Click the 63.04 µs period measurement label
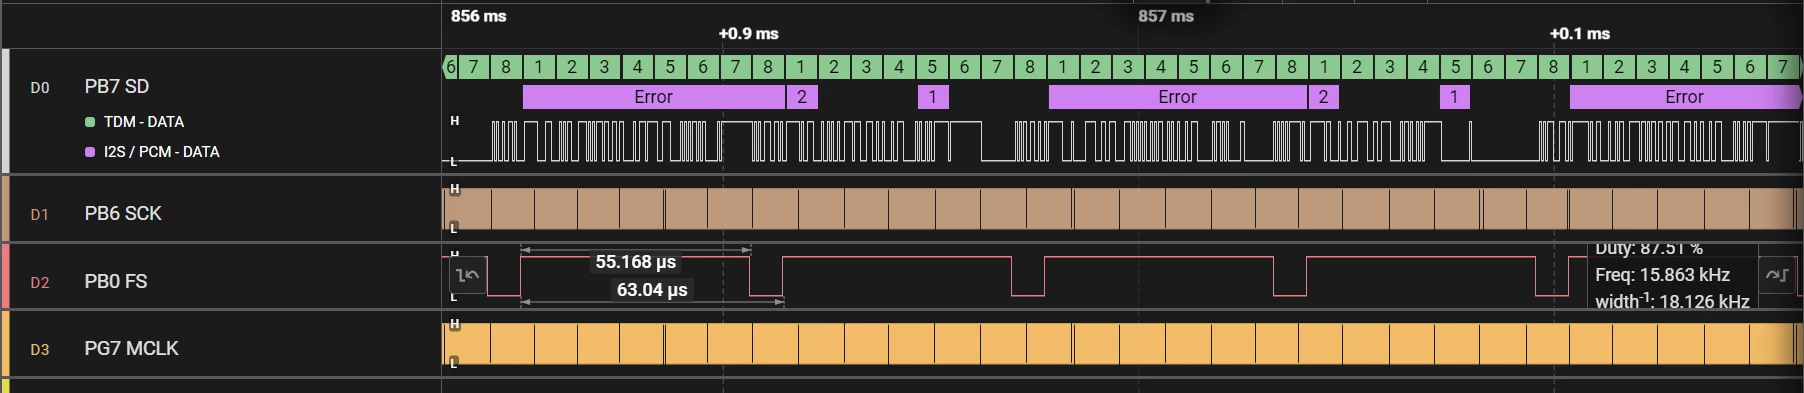Screen dimensions: 1804x393 coord(652,290)
